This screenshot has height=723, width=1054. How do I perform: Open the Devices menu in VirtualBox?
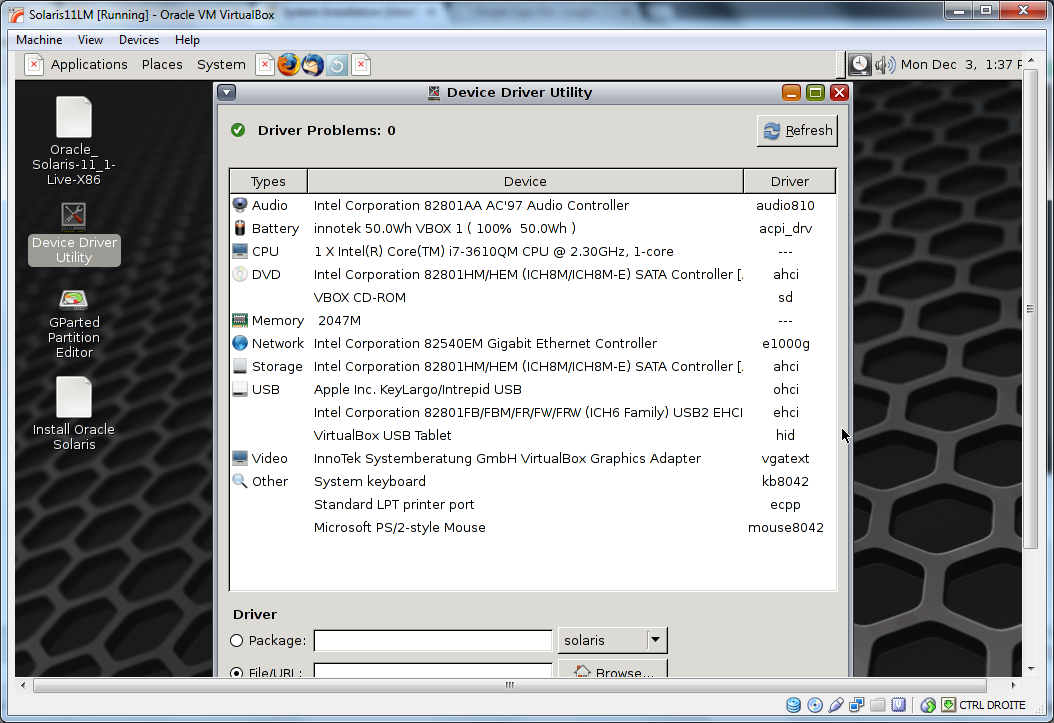point(139,40)
